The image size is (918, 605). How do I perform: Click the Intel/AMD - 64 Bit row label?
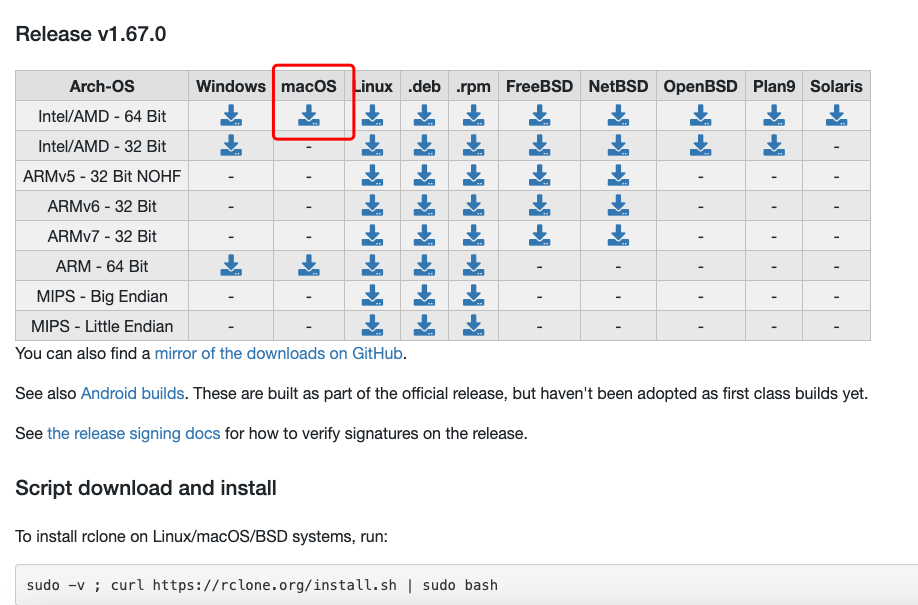(x=102, y=117)
